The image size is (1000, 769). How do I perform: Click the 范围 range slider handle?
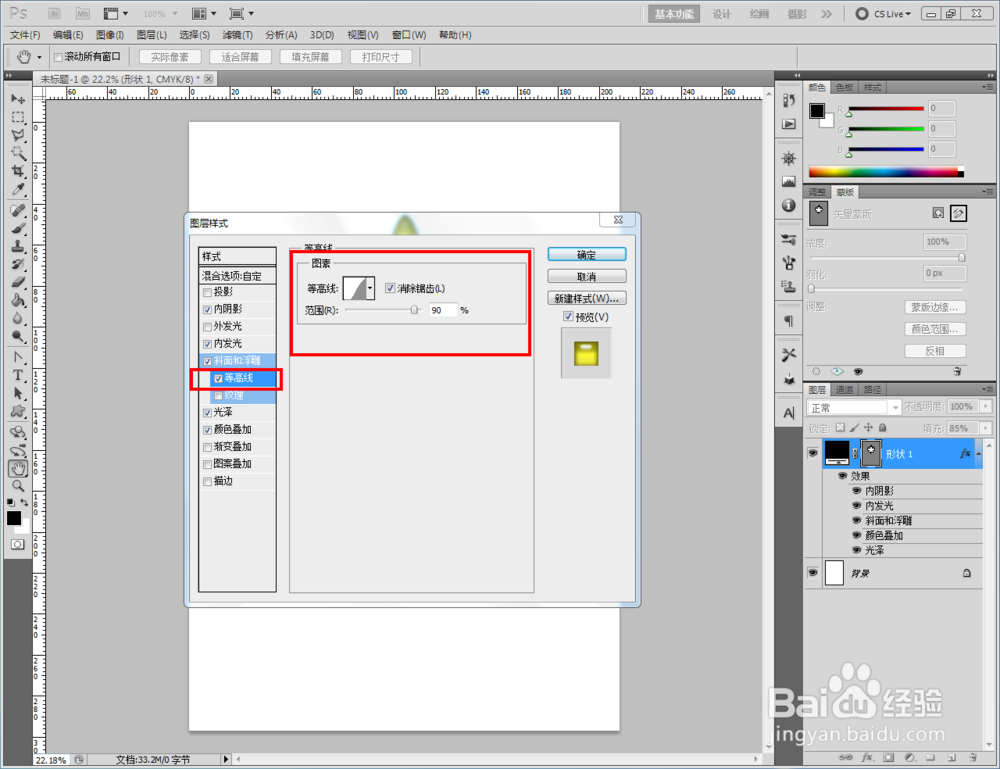(415, 310)
